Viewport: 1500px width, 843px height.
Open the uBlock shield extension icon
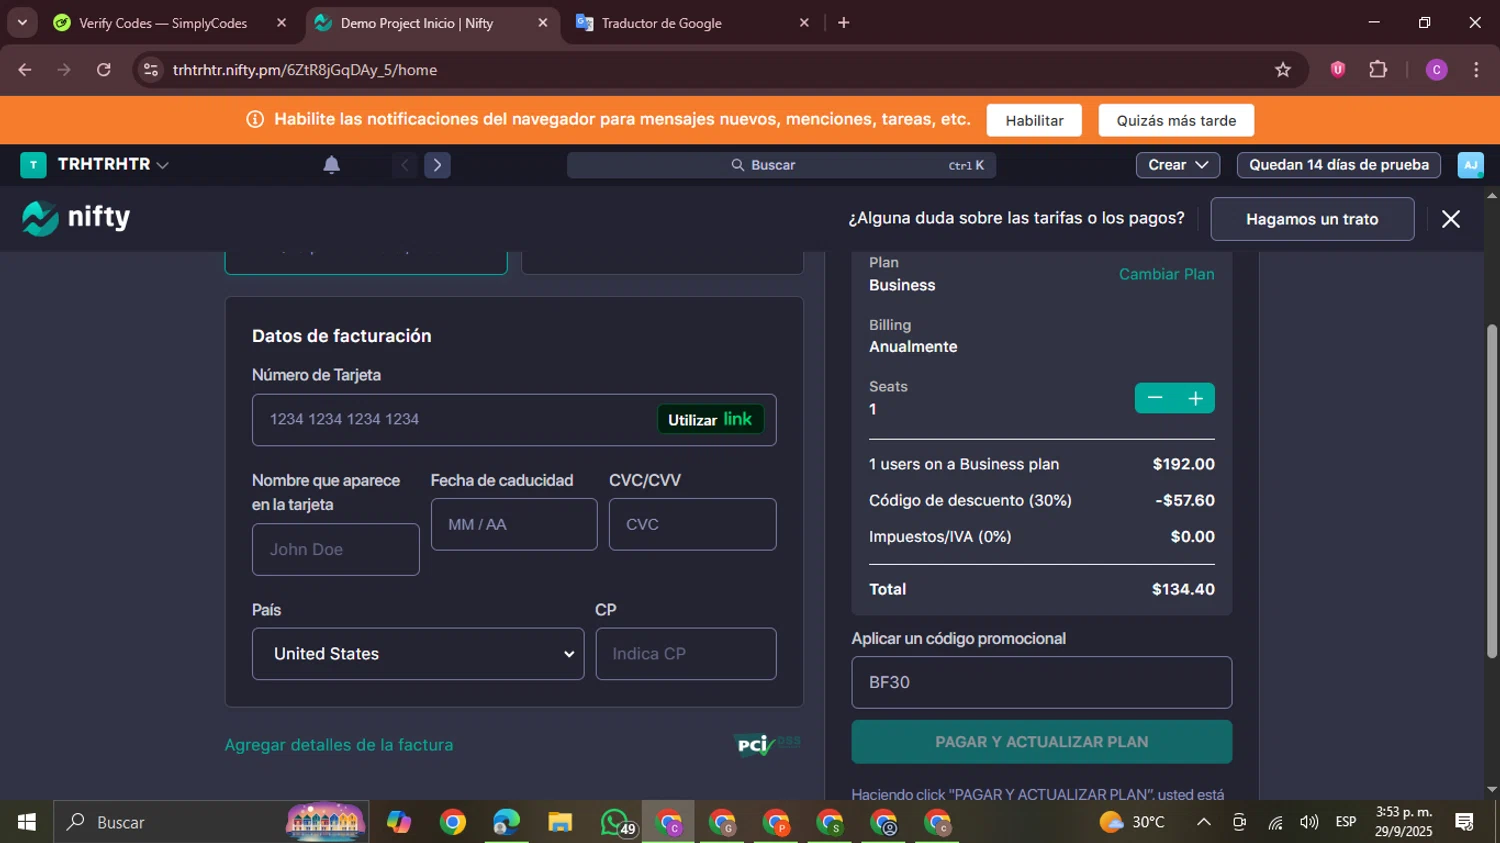coord(1337,70)
